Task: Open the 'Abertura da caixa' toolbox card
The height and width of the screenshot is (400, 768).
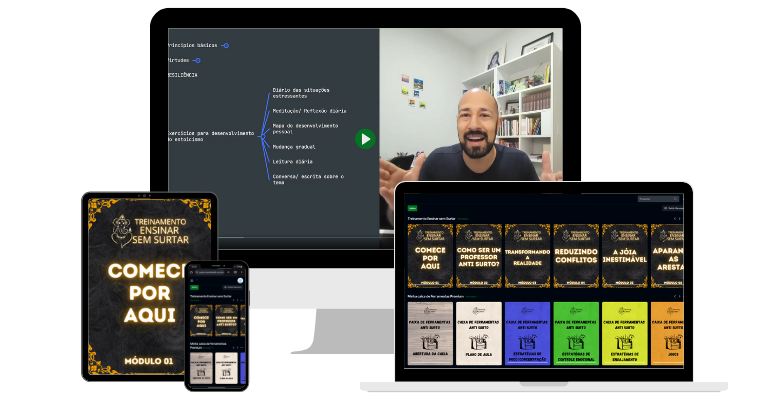Action: tap(430, 333)
